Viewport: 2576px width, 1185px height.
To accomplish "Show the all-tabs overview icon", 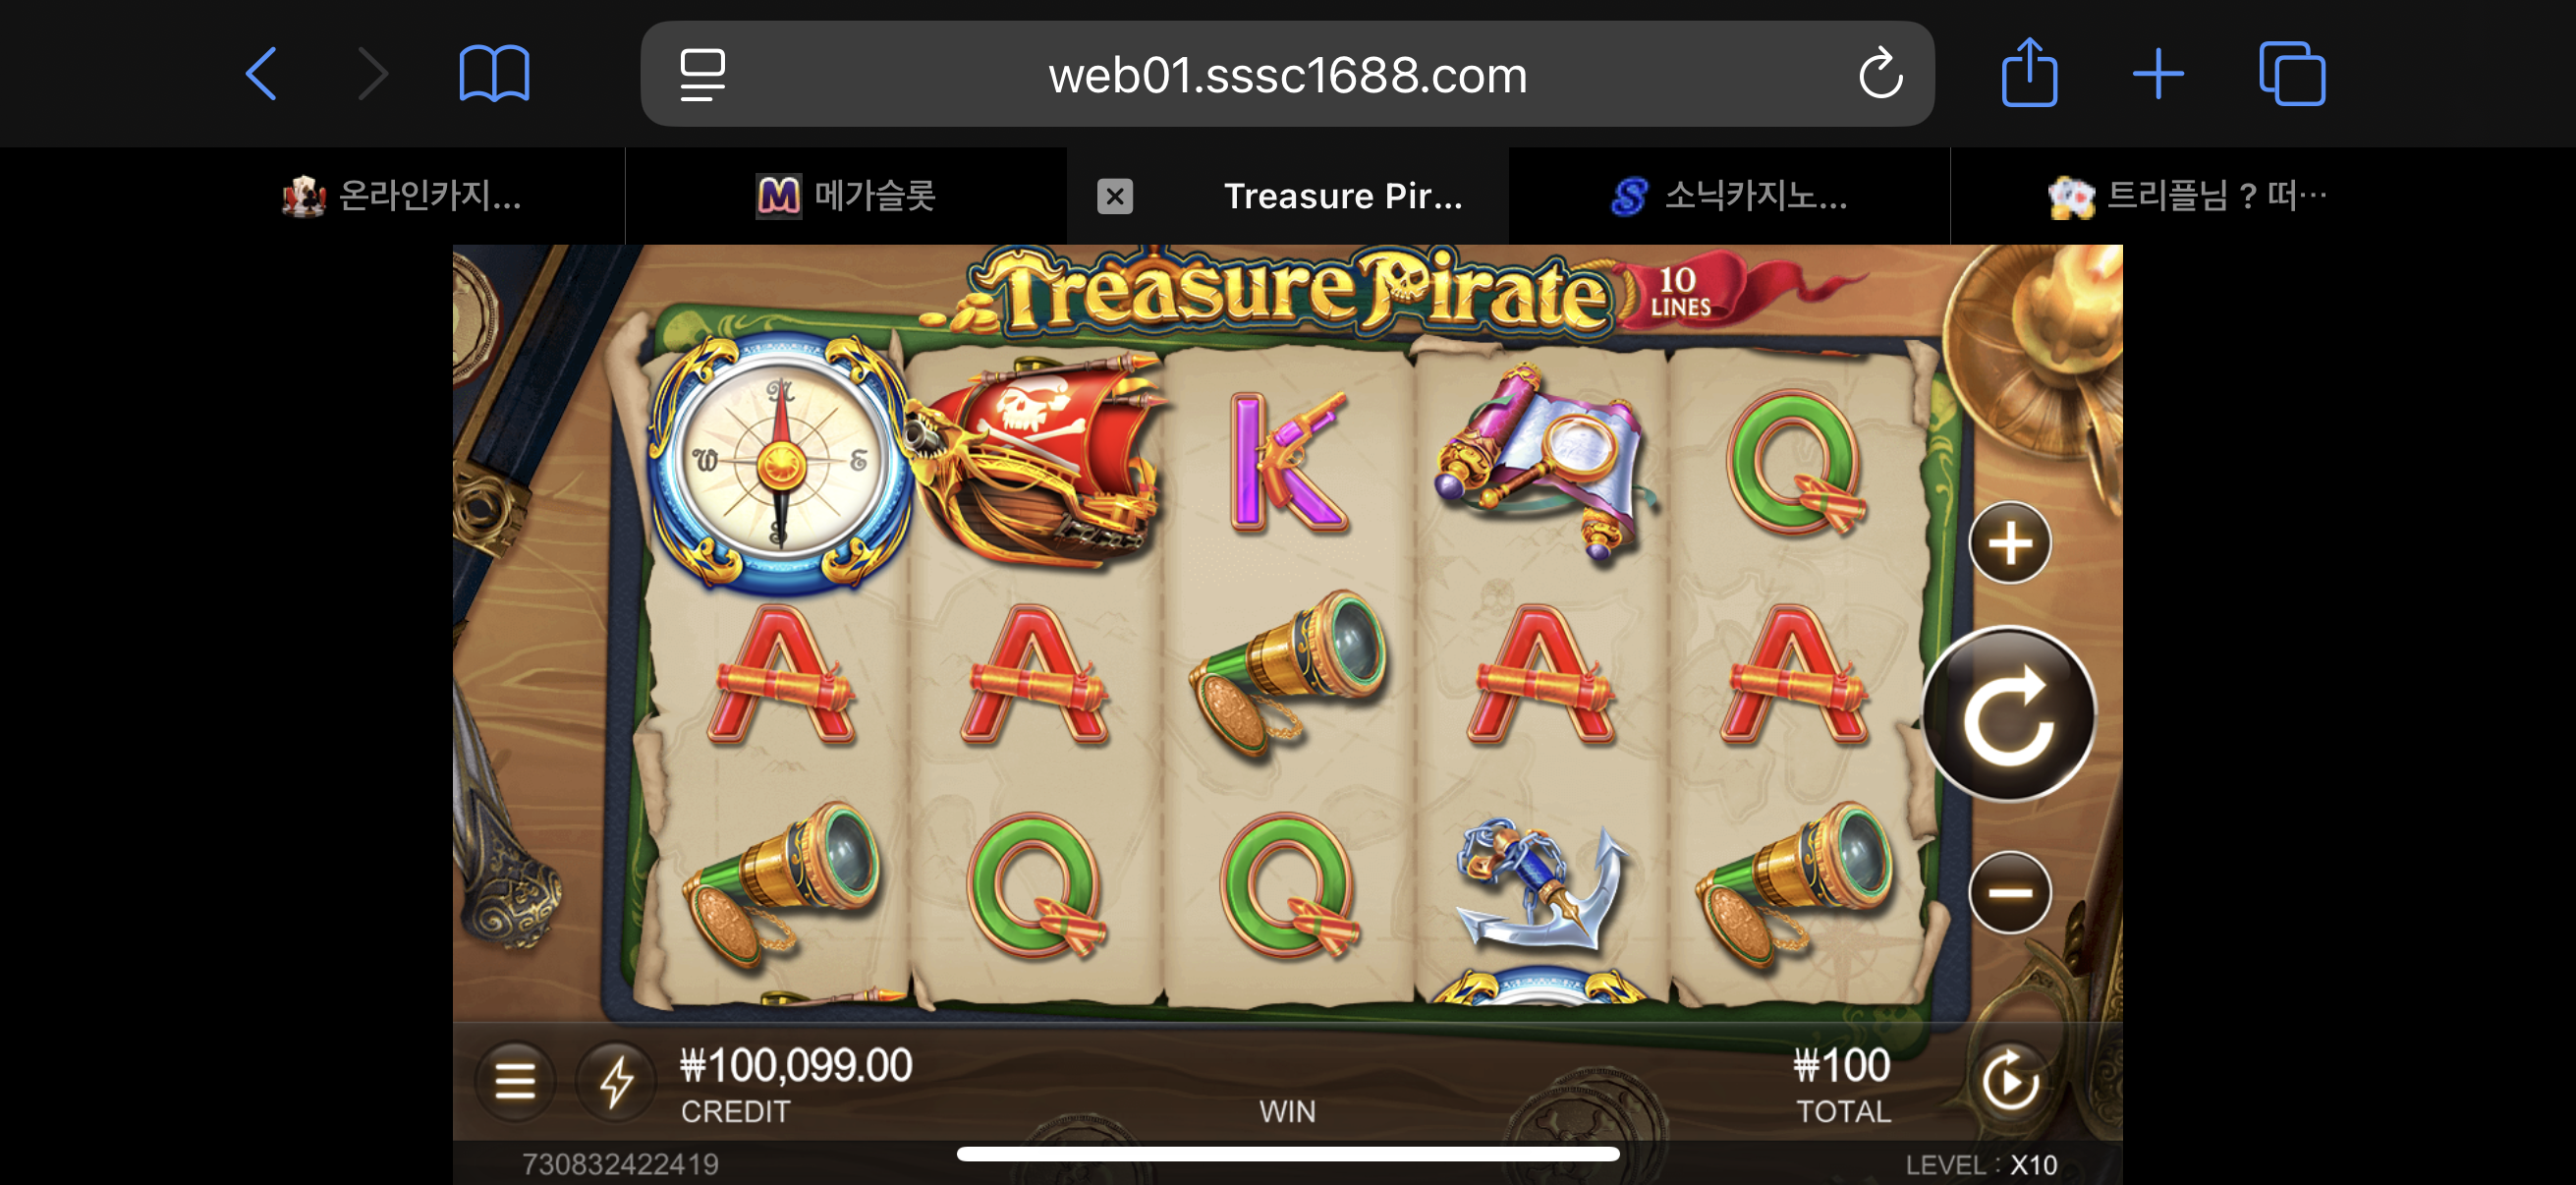I will tap(2292, 74).
